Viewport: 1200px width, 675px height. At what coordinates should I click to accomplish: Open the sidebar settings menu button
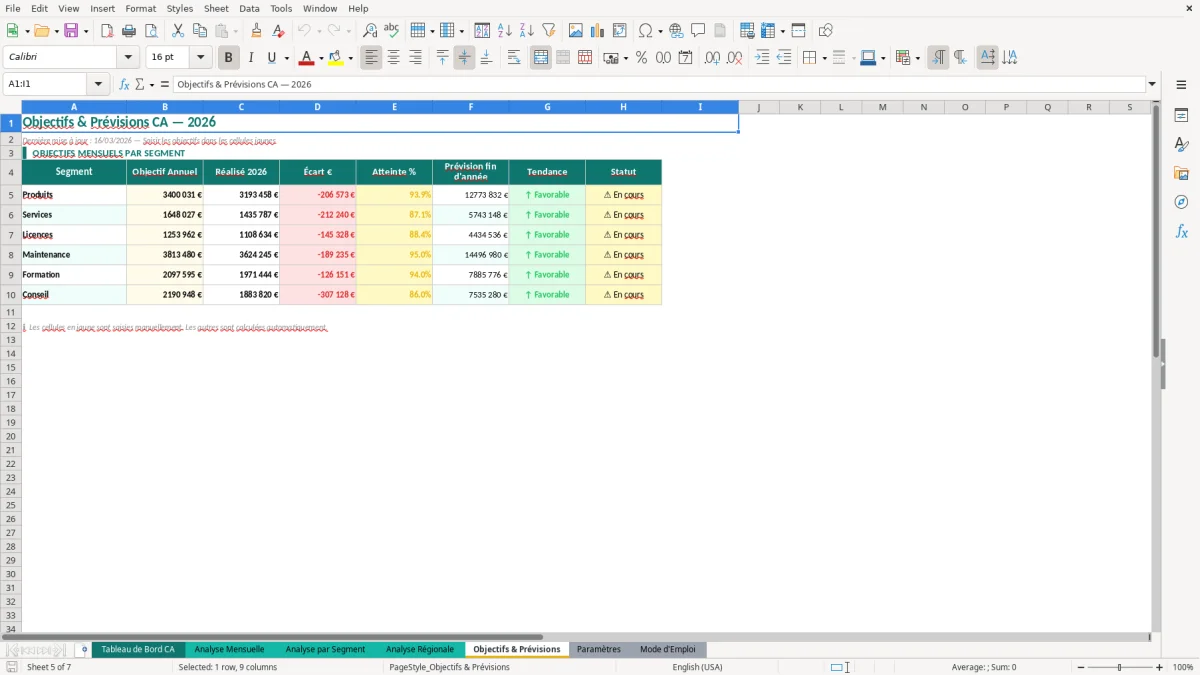[x=1181, y=85]
